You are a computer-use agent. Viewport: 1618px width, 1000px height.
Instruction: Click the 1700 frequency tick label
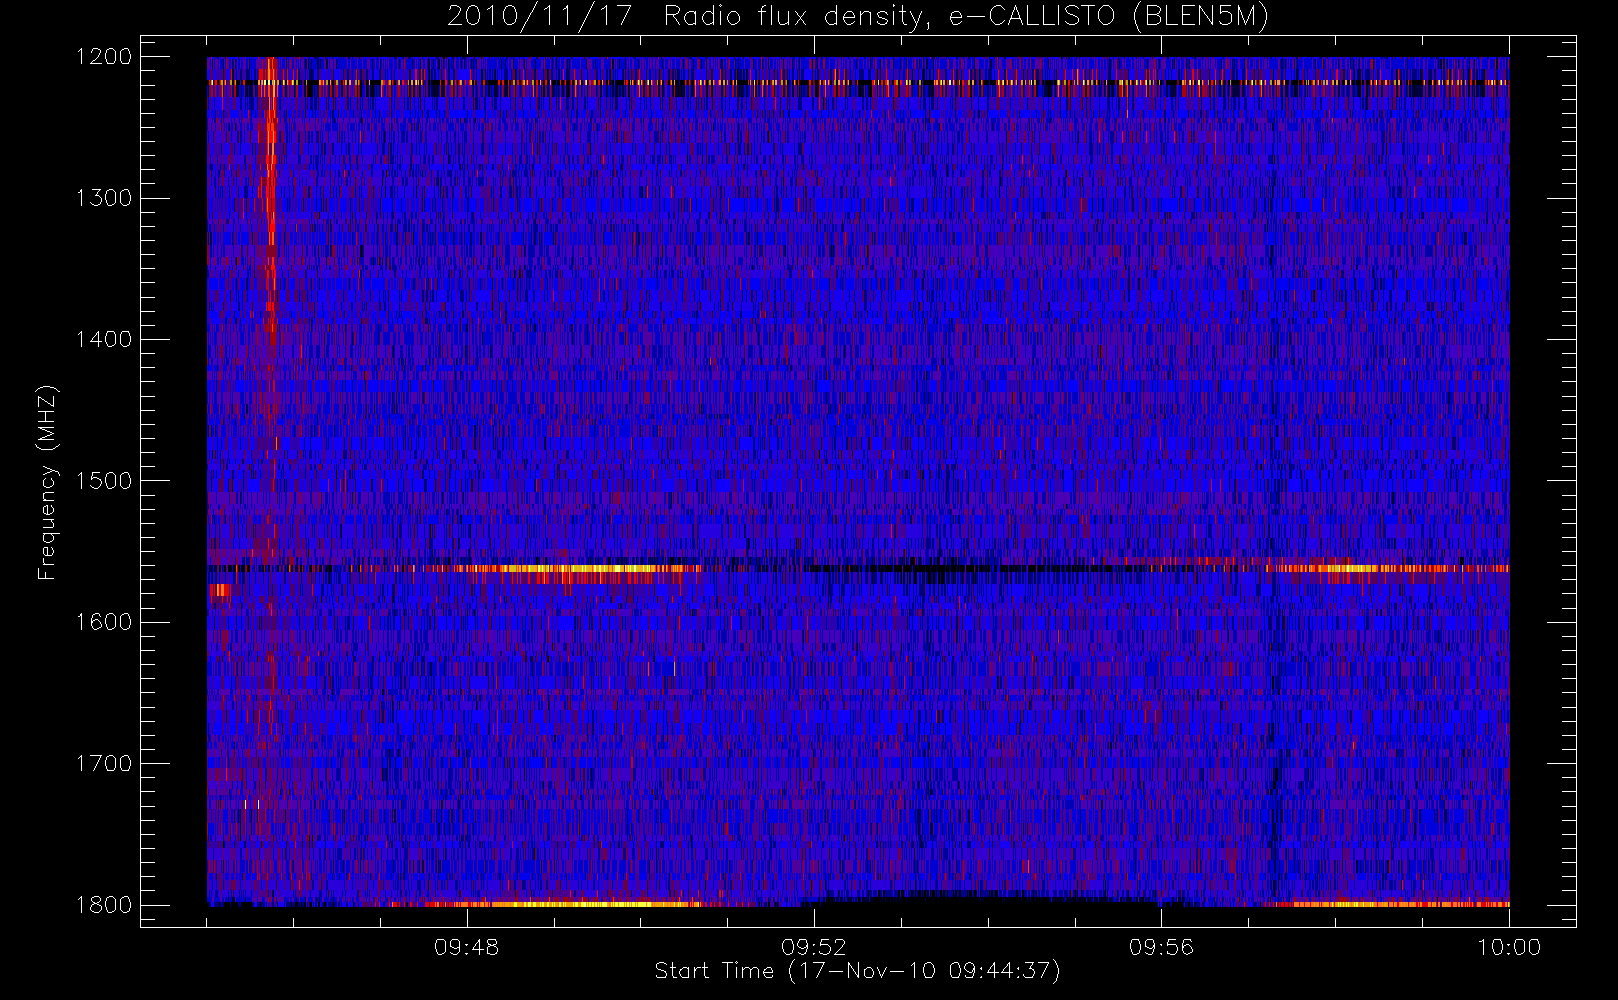coord(105,763)
